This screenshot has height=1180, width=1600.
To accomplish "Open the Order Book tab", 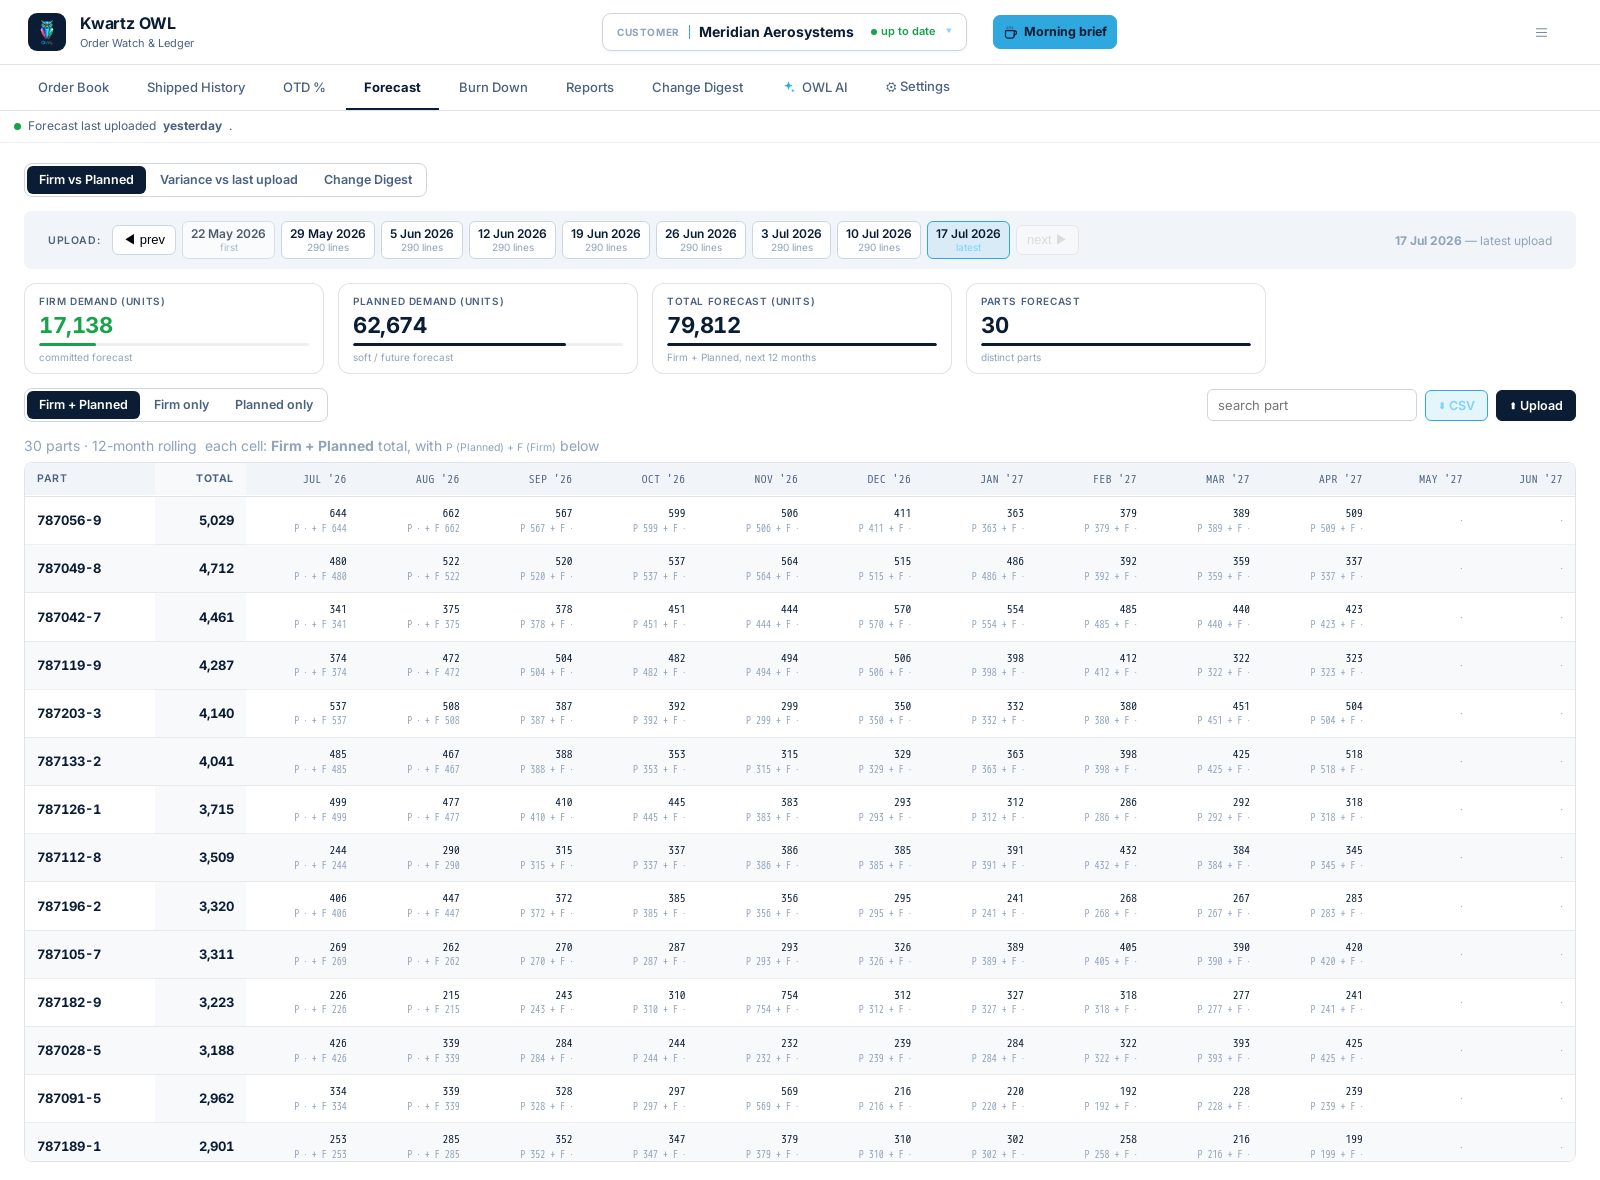I will pos(73,87).
